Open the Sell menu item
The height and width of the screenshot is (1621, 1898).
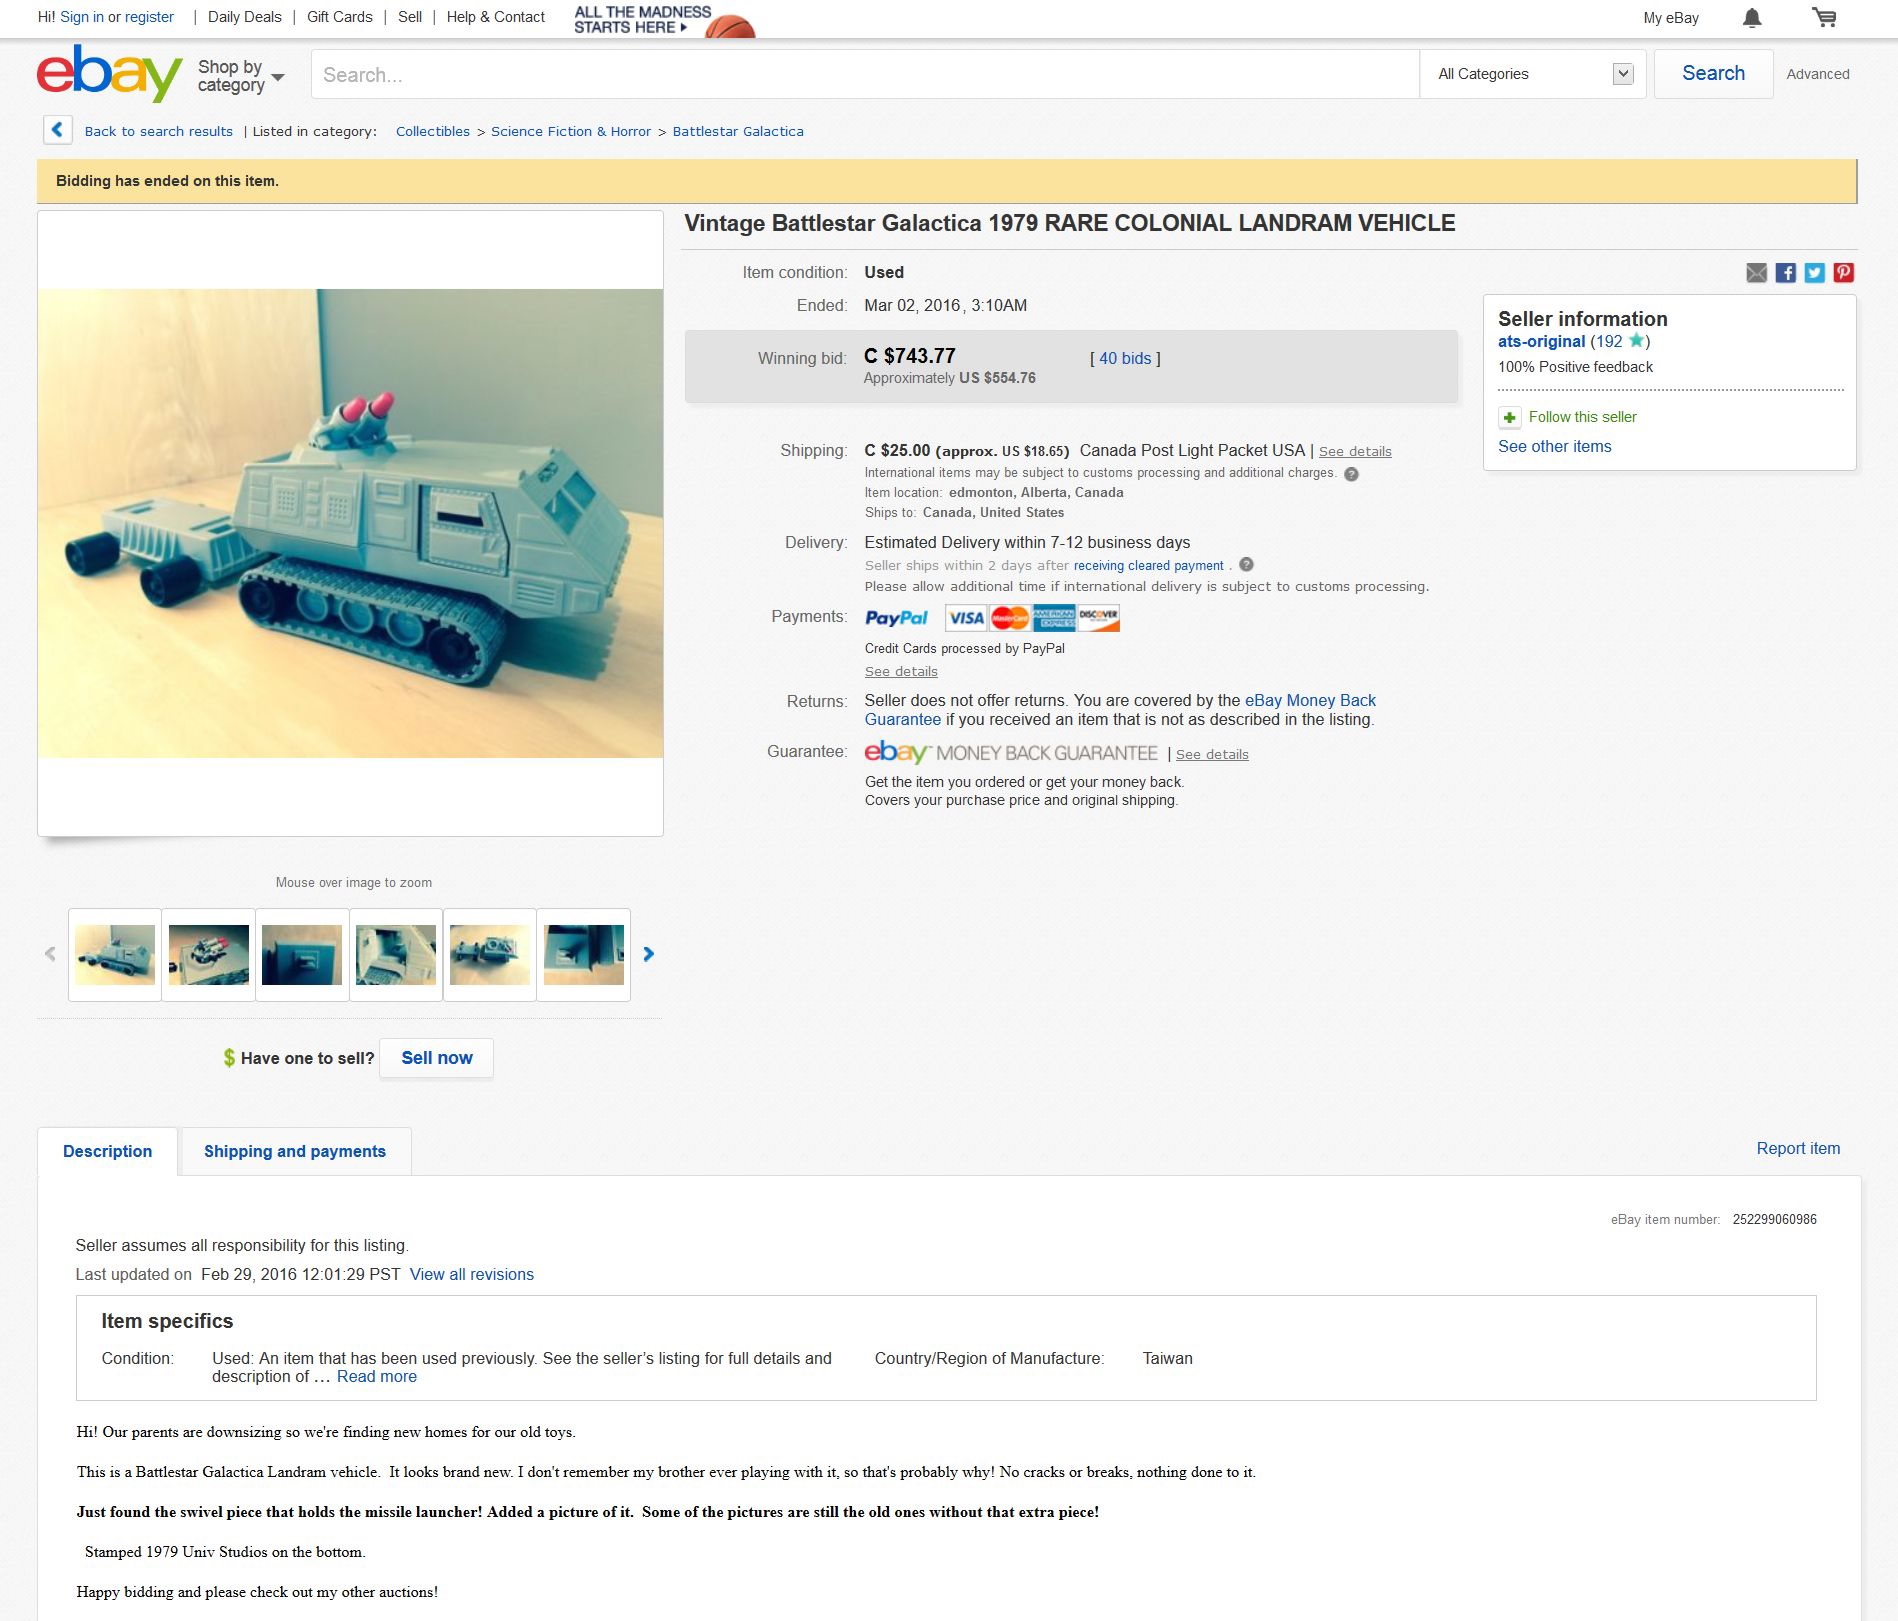click(410, 17)
